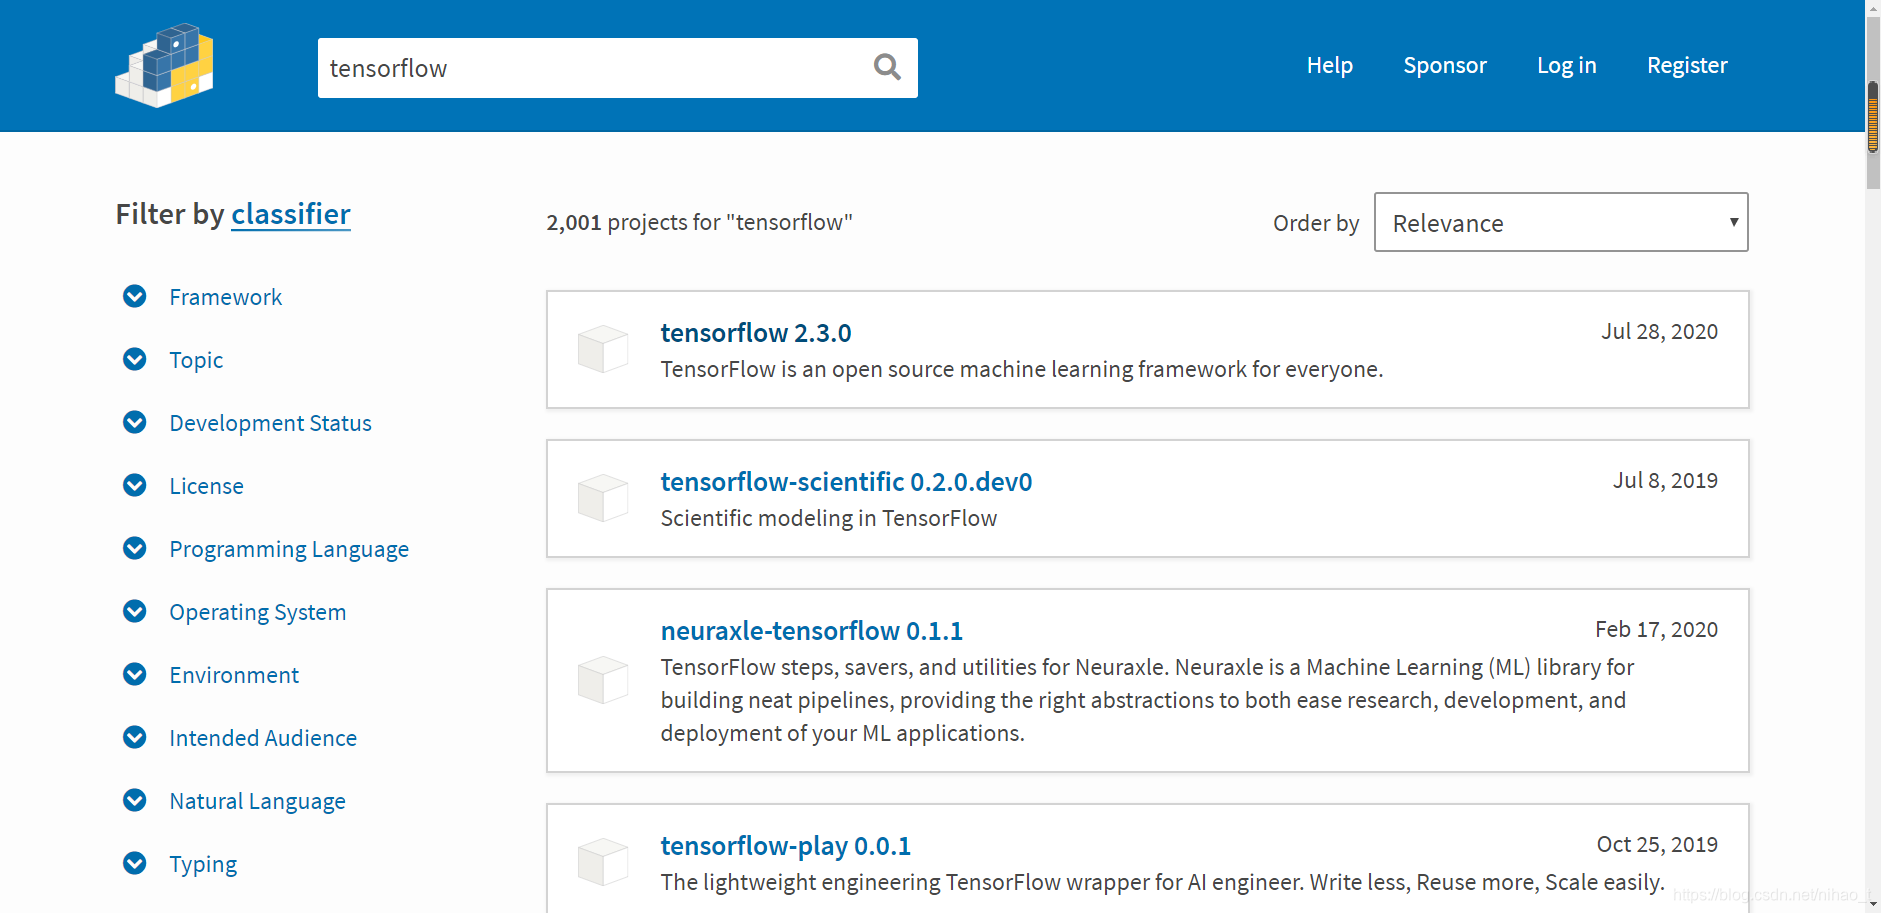Expand the Natural Language filter

tap(257, 801)
